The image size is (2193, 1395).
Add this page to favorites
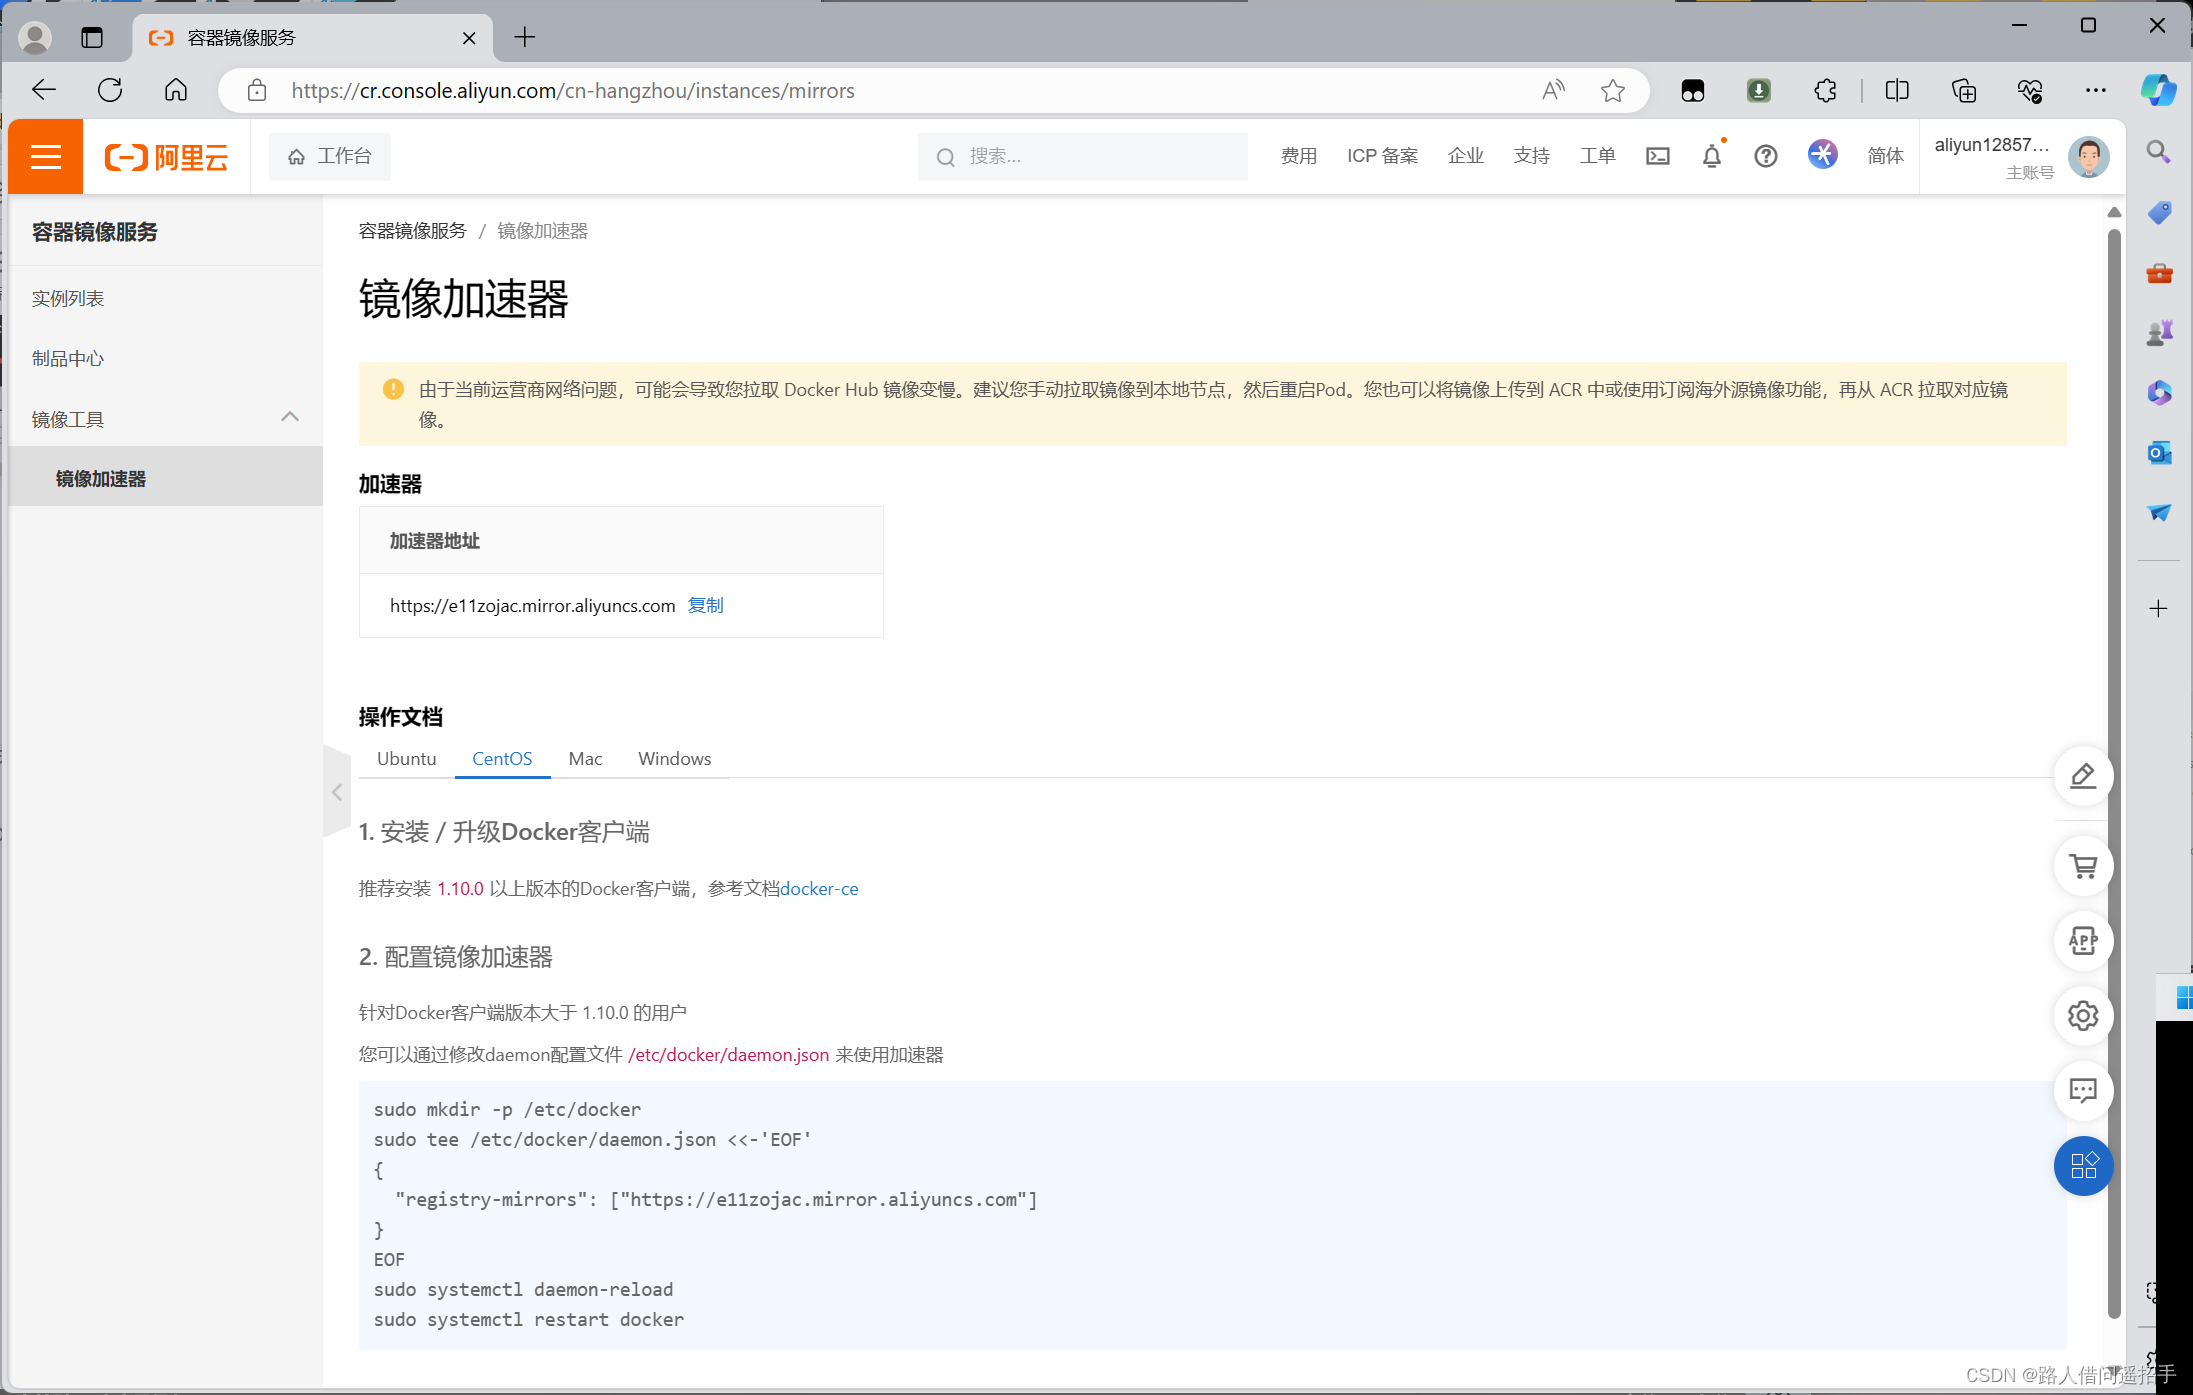click(x=1612, y=91)
